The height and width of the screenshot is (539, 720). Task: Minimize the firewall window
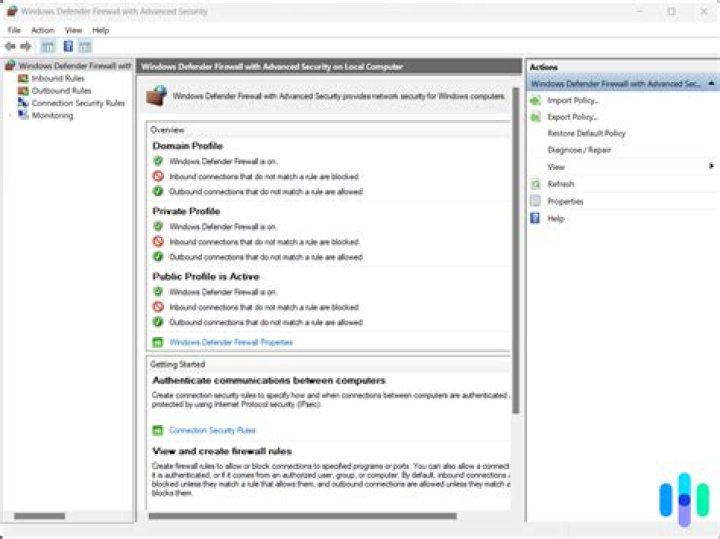point(640,11)
